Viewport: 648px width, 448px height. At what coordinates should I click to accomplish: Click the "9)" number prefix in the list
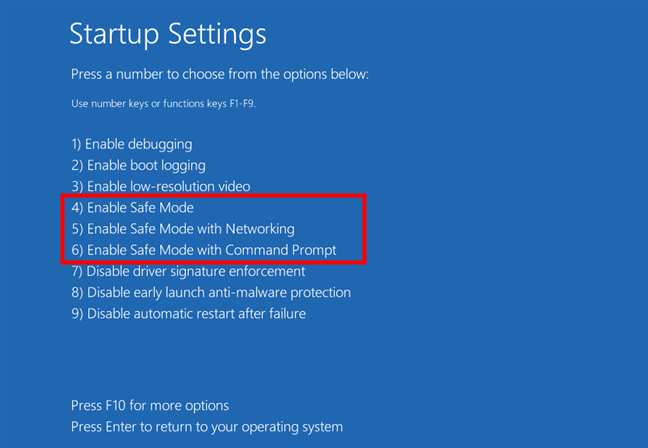[77, 313]
